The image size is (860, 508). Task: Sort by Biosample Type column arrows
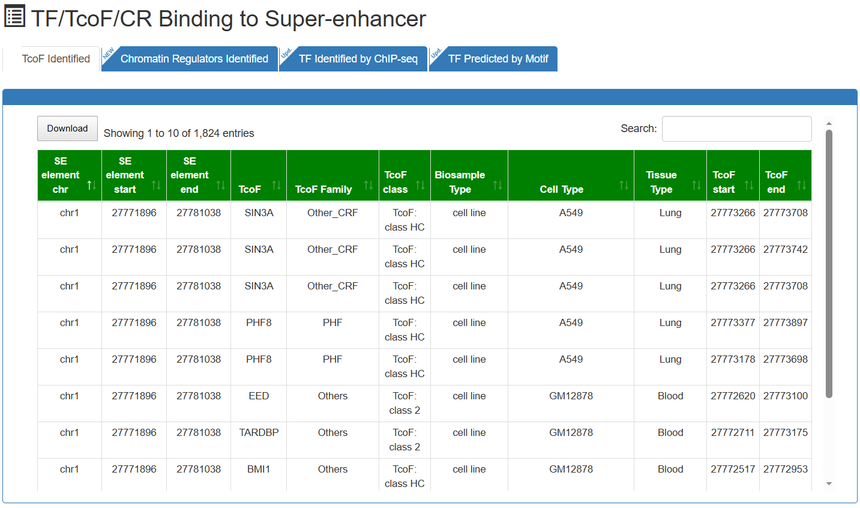coord(497,185)
